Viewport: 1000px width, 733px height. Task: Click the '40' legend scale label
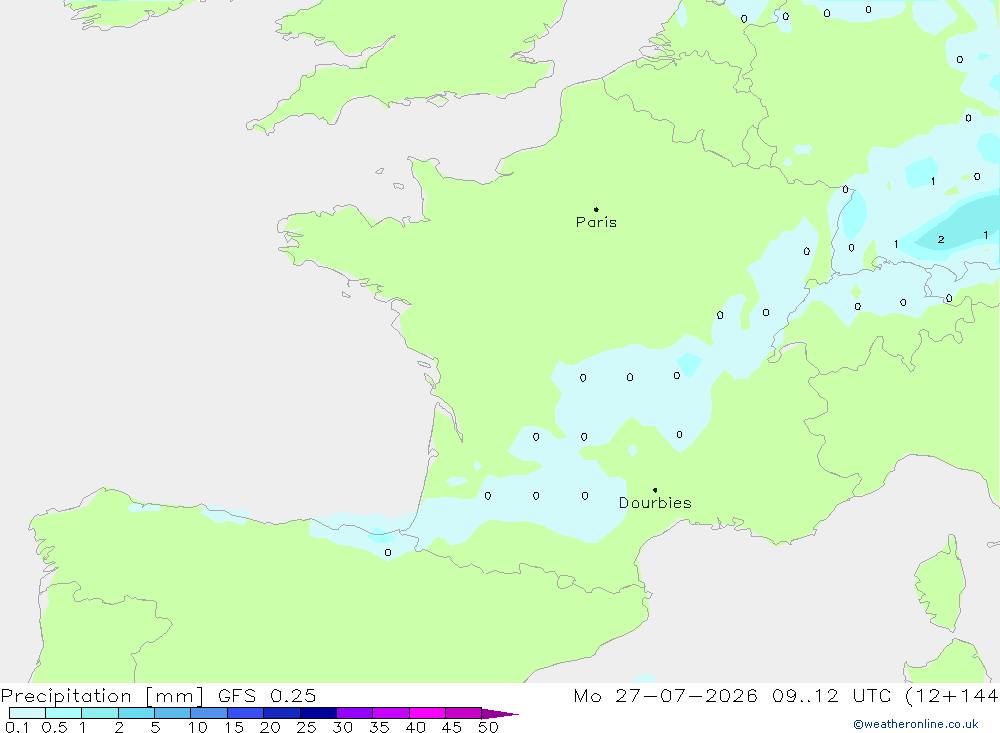(x=416, y=727)
